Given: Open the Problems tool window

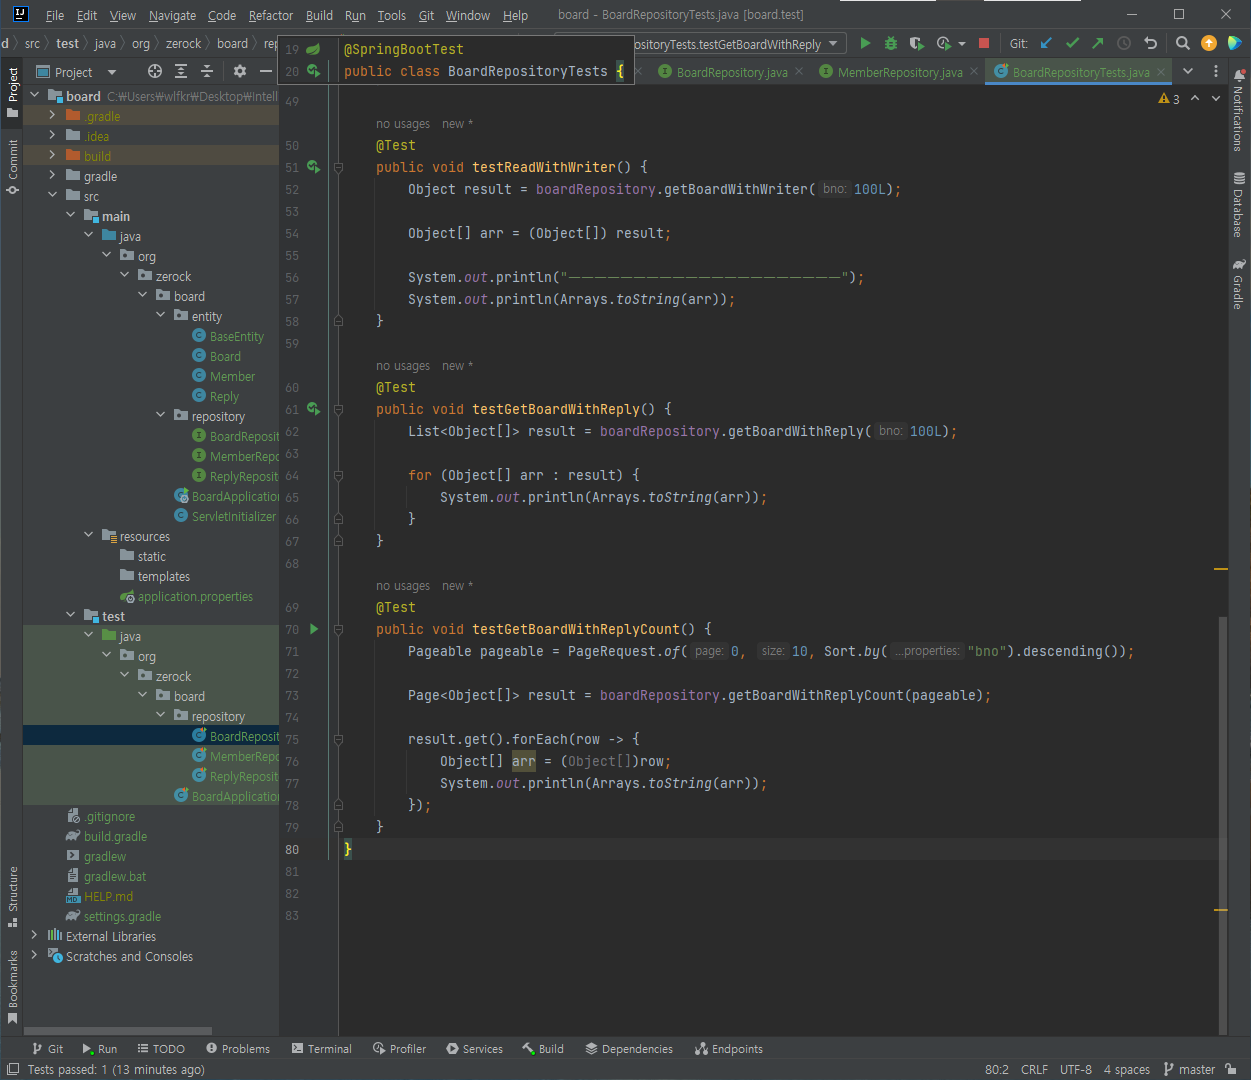Looking at the screenshot, I should click(238, 1049).
